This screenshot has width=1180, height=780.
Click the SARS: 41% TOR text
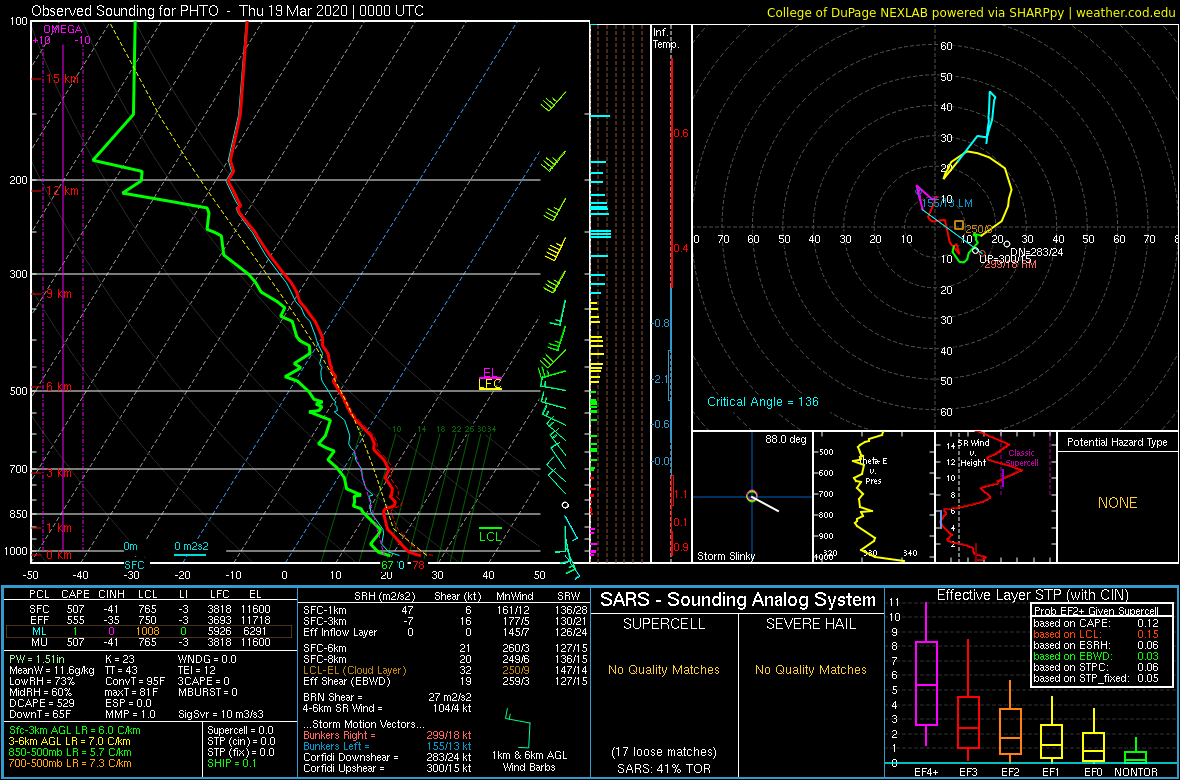[x=664, y=768]
